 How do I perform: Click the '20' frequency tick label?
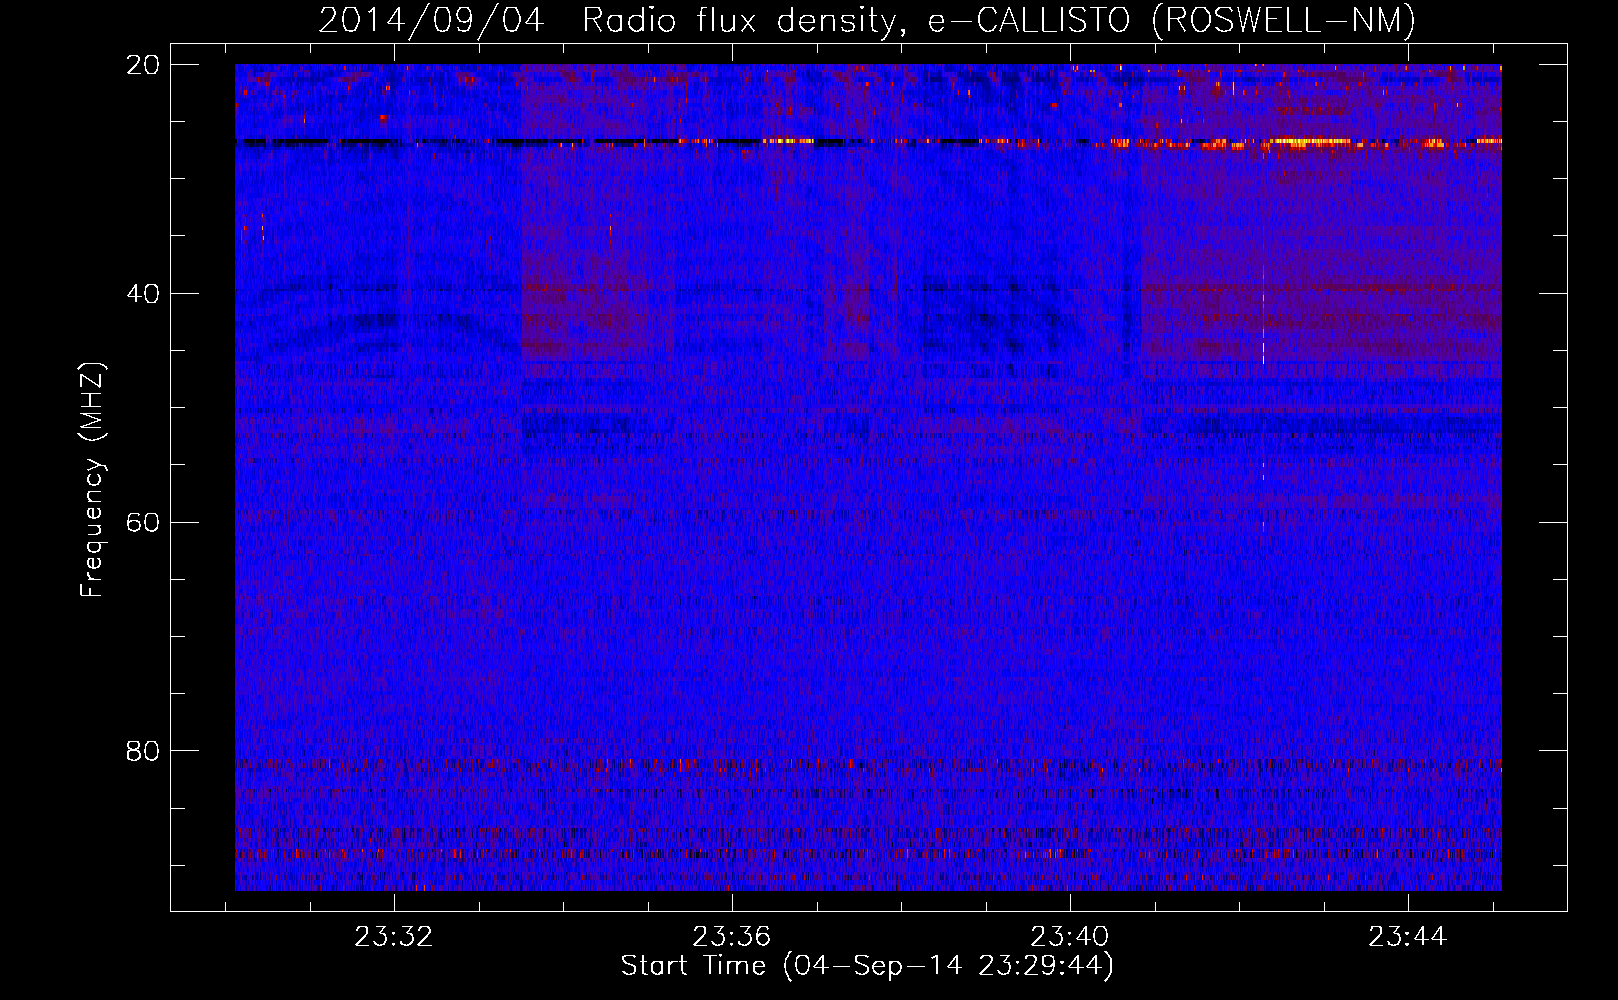click(x=143, y=65)
